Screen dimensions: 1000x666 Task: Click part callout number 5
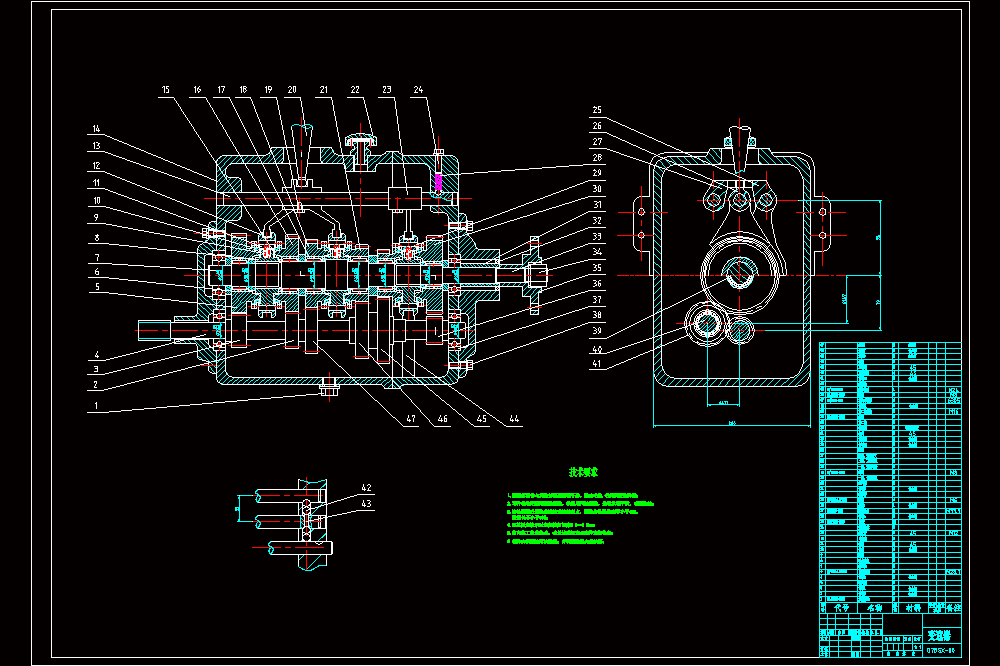point(97,287)
